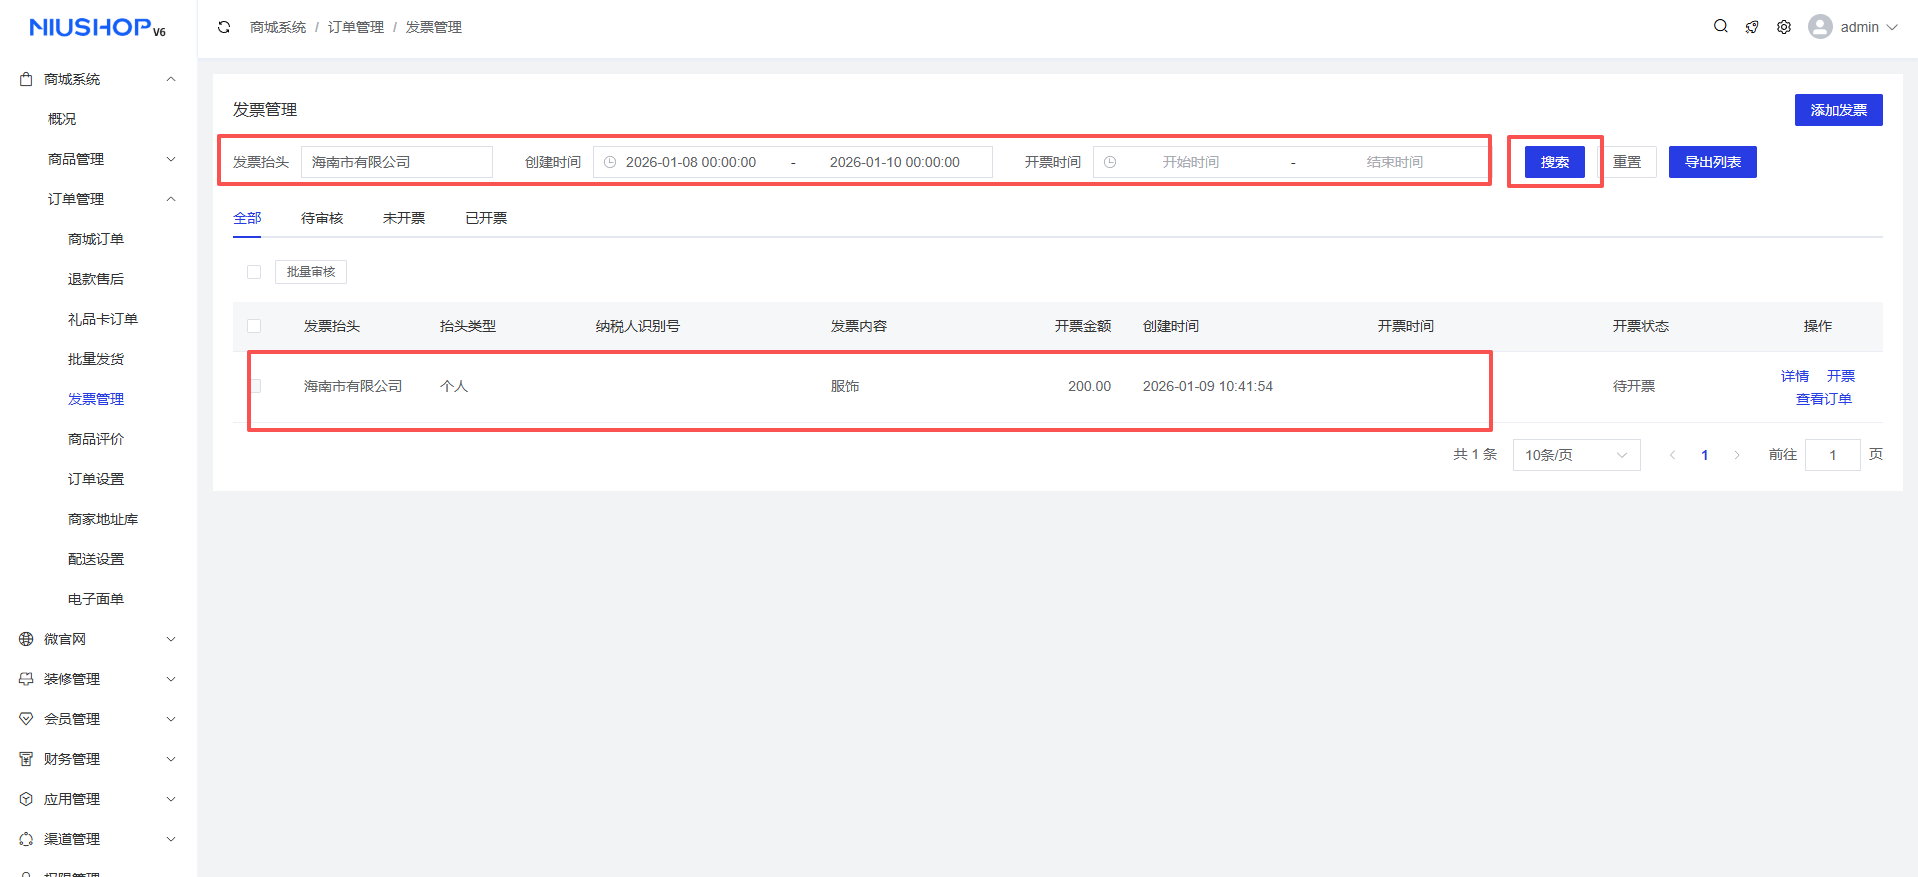The height and width of the screenshot is (877, 1918).
Task: Open the search magnifier icon in header
Action: [x=1720, y=26]
